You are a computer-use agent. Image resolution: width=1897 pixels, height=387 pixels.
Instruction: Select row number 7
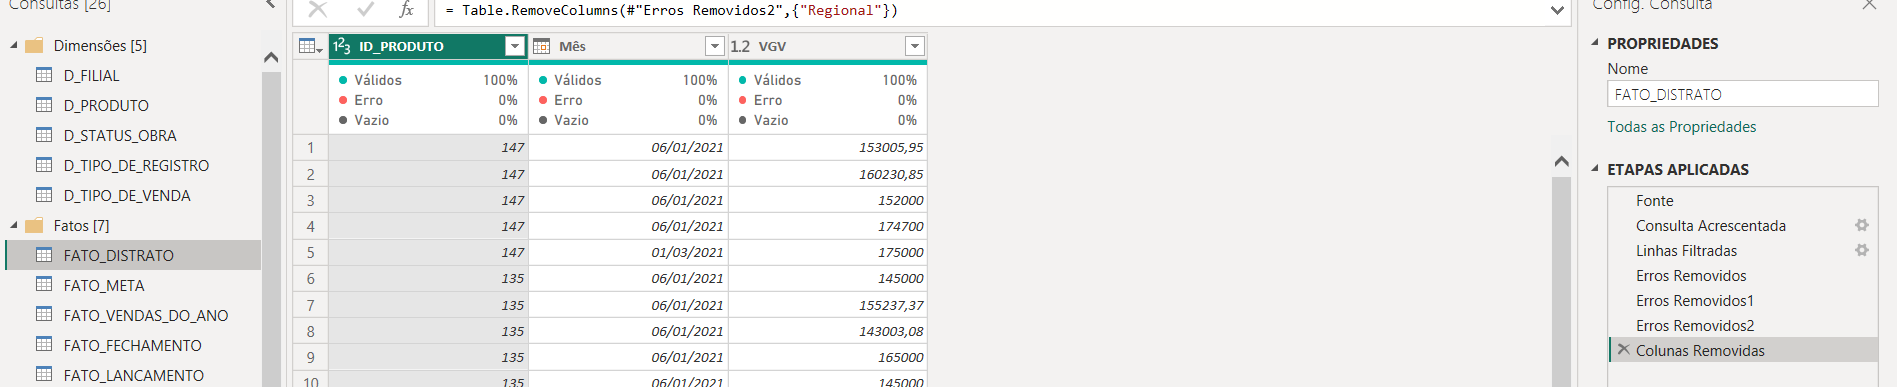pos(311,305)
